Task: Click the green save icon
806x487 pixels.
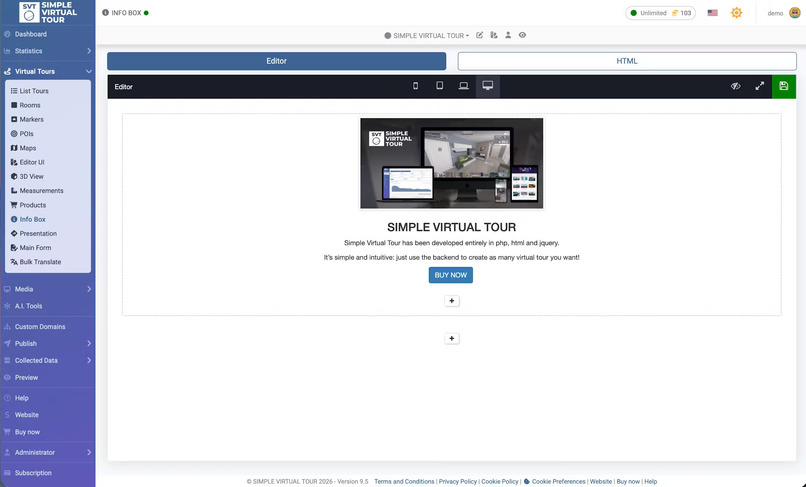Action: (x=784, y=86)
